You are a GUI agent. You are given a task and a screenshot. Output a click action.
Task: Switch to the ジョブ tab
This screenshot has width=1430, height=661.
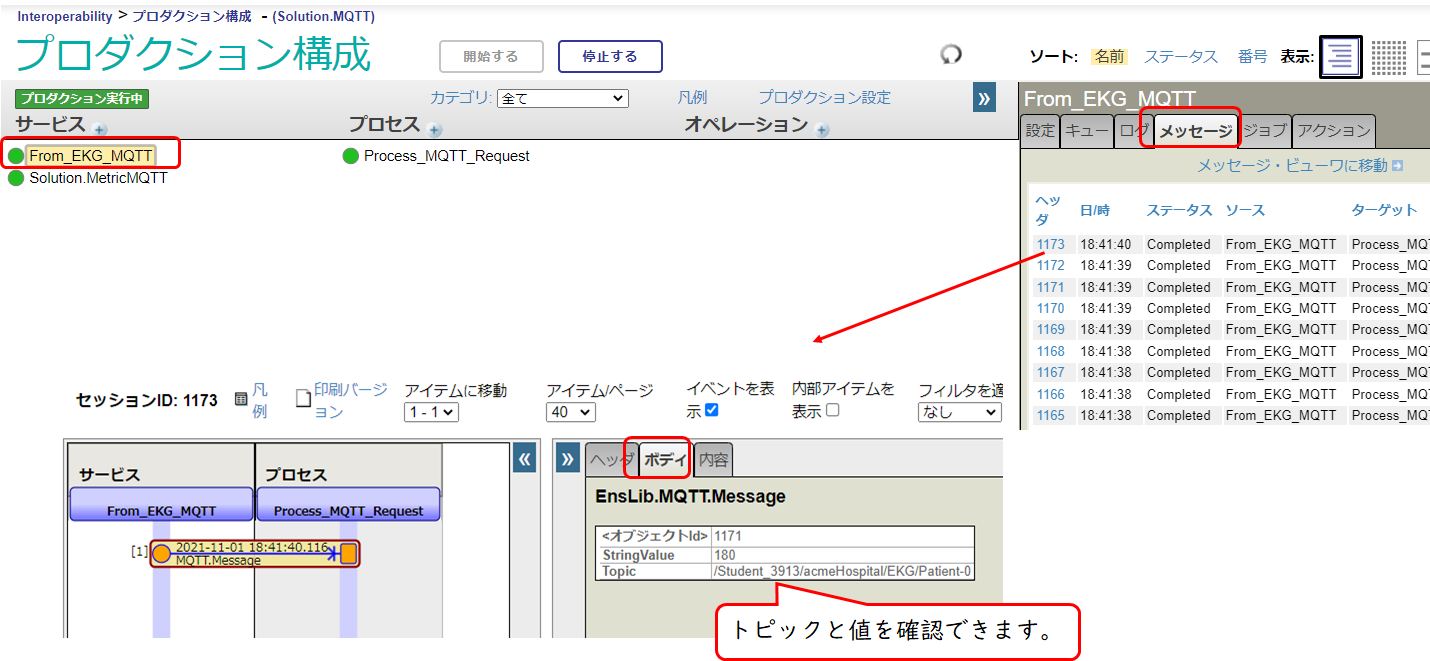click(x=1264, y=130)
